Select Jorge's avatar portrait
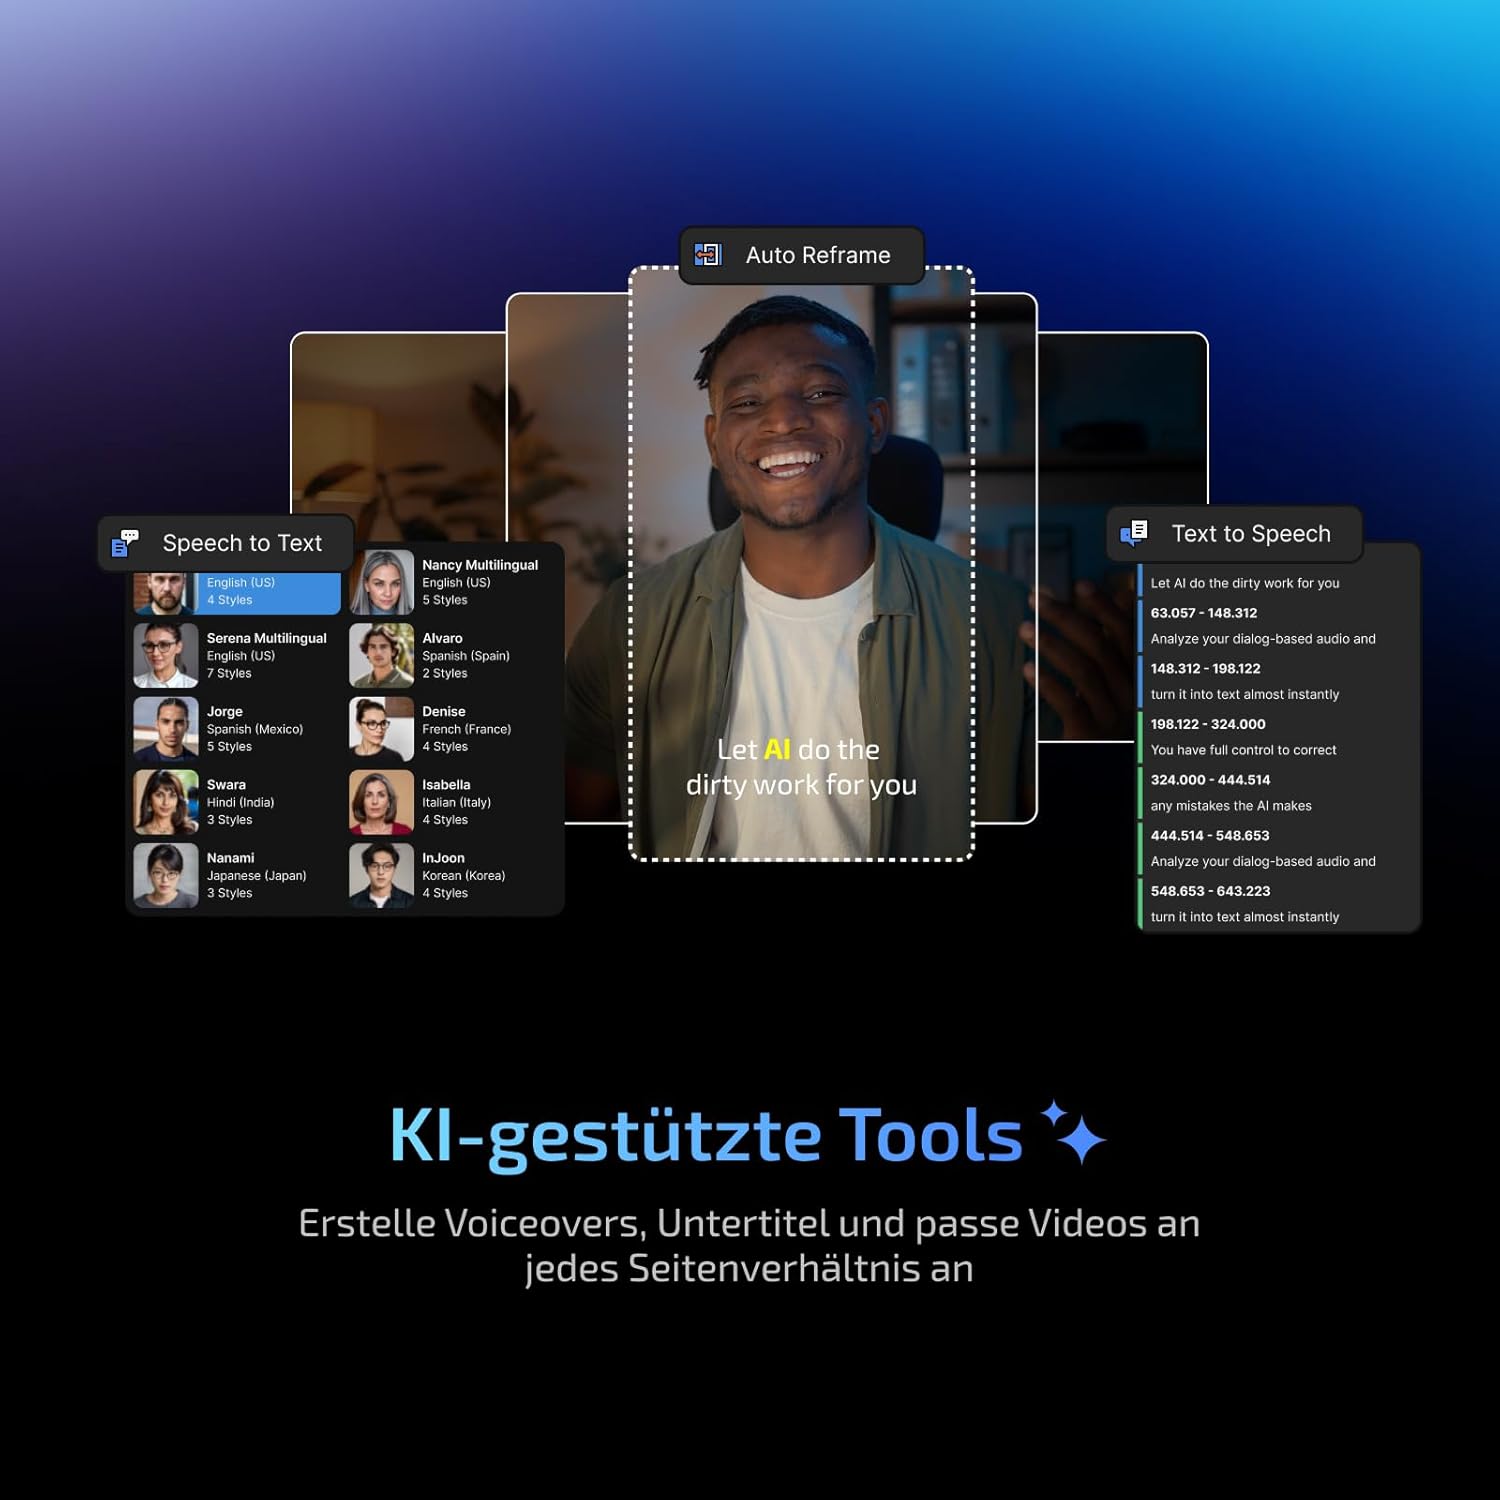Viewport: 1500px width, 1500px height. (165, 728)
